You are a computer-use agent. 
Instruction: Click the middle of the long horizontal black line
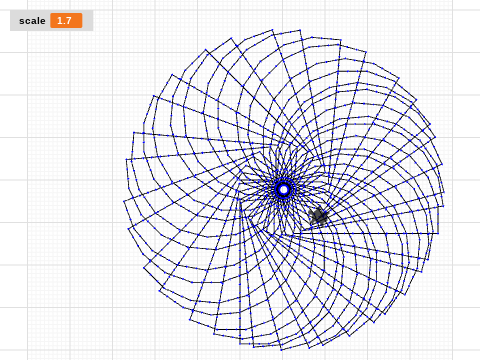tap(366, 233)
